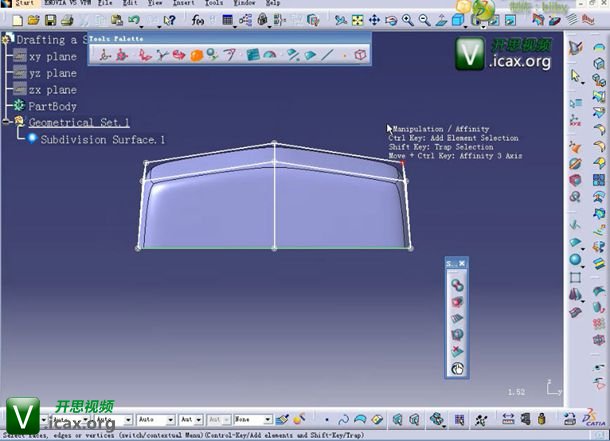Screen dimensions: 610x441
Task: Click the Measure Between icon
Action: pyautogui.click(x=508, y=419)
